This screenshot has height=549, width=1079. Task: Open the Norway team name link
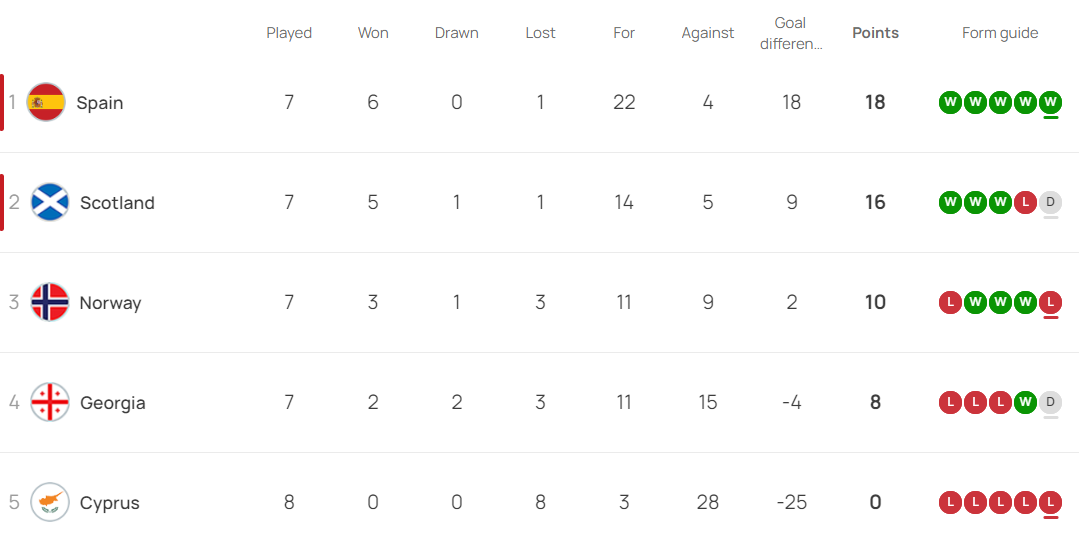[x=110, y=303]
